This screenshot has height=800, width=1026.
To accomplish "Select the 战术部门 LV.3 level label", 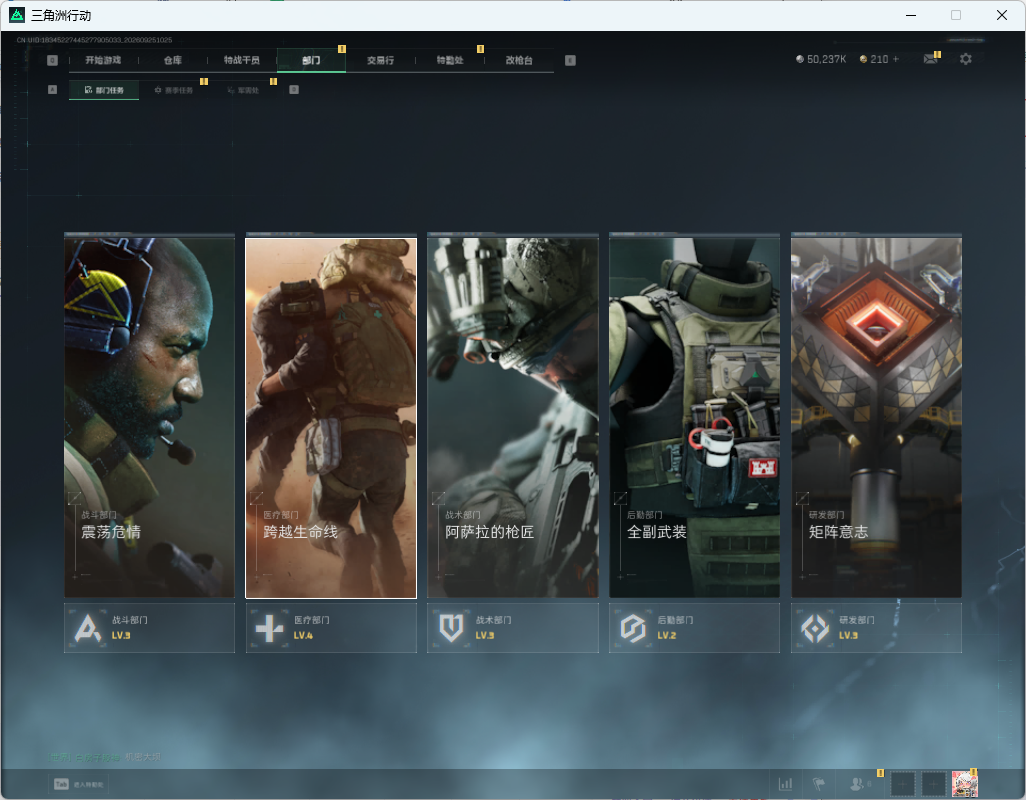I will [x=485, y=635].
